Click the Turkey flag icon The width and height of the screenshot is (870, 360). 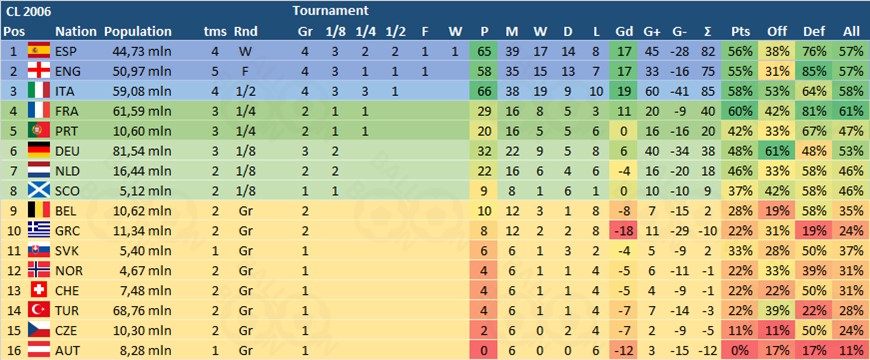point(39,310)
